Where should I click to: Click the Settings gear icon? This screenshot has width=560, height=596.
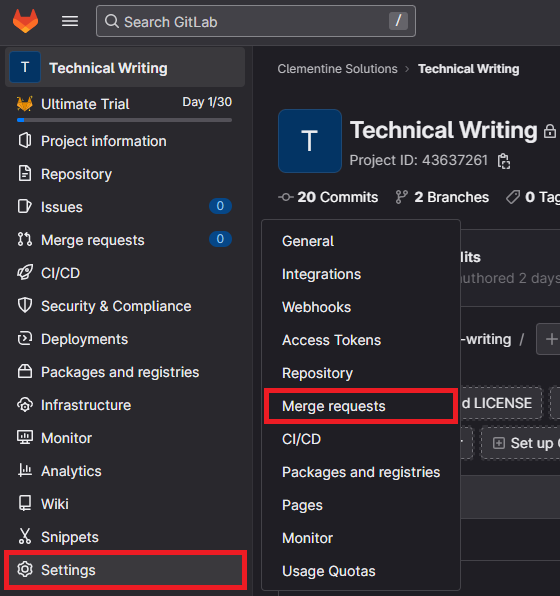click(x=25, y=569)
